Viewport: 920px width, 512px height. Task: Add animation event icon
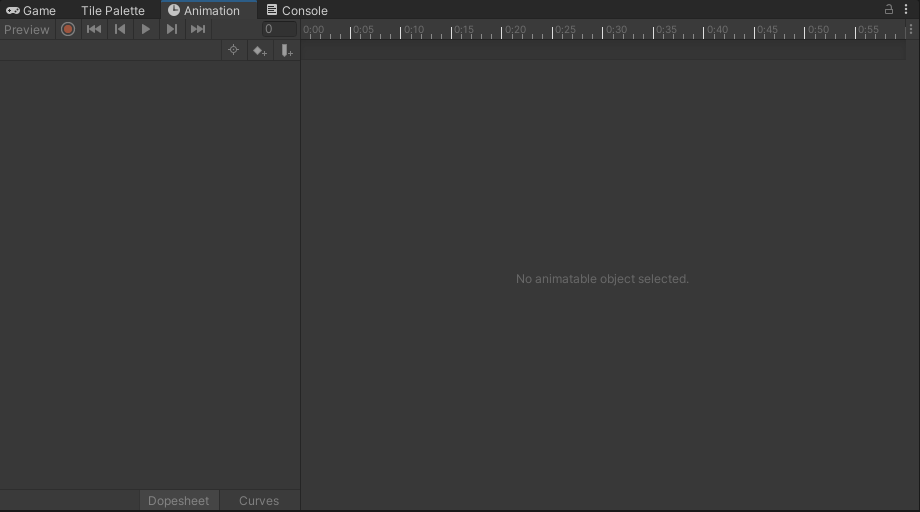287,50
